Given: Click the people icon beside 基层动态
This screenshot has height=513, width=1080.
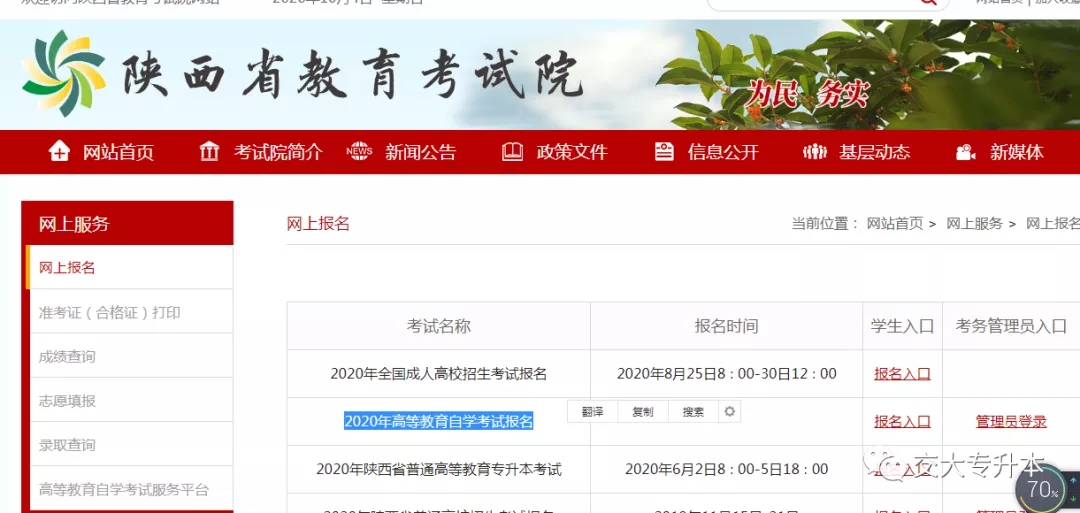Looking at the screenshot, I should coord(815,151).
